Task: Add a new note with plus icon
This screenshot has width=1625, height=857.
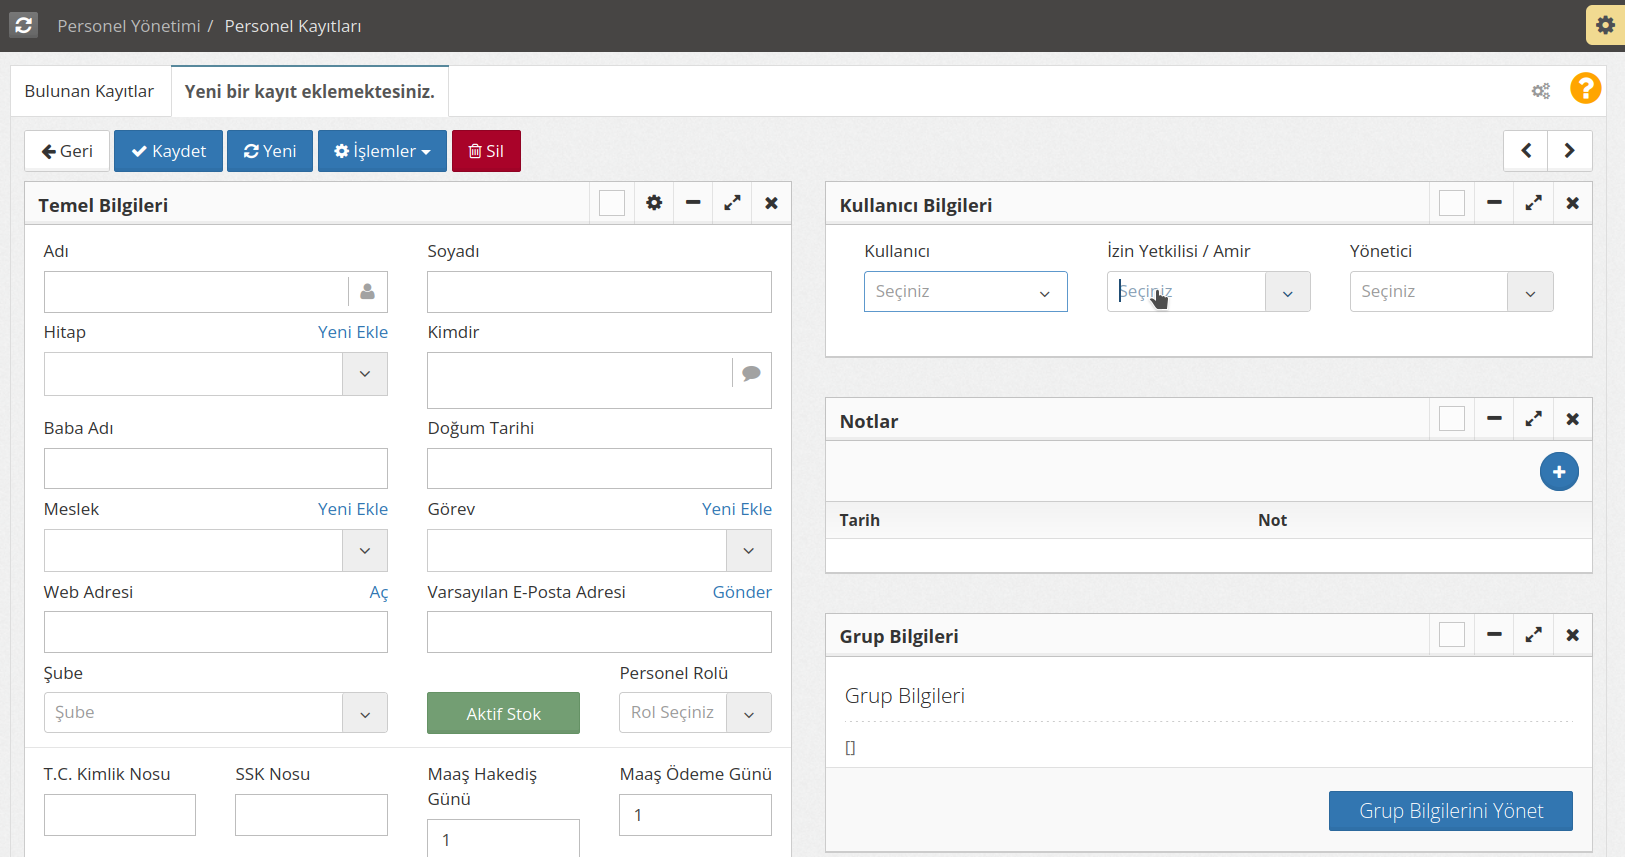Action: coord(1558,472)
